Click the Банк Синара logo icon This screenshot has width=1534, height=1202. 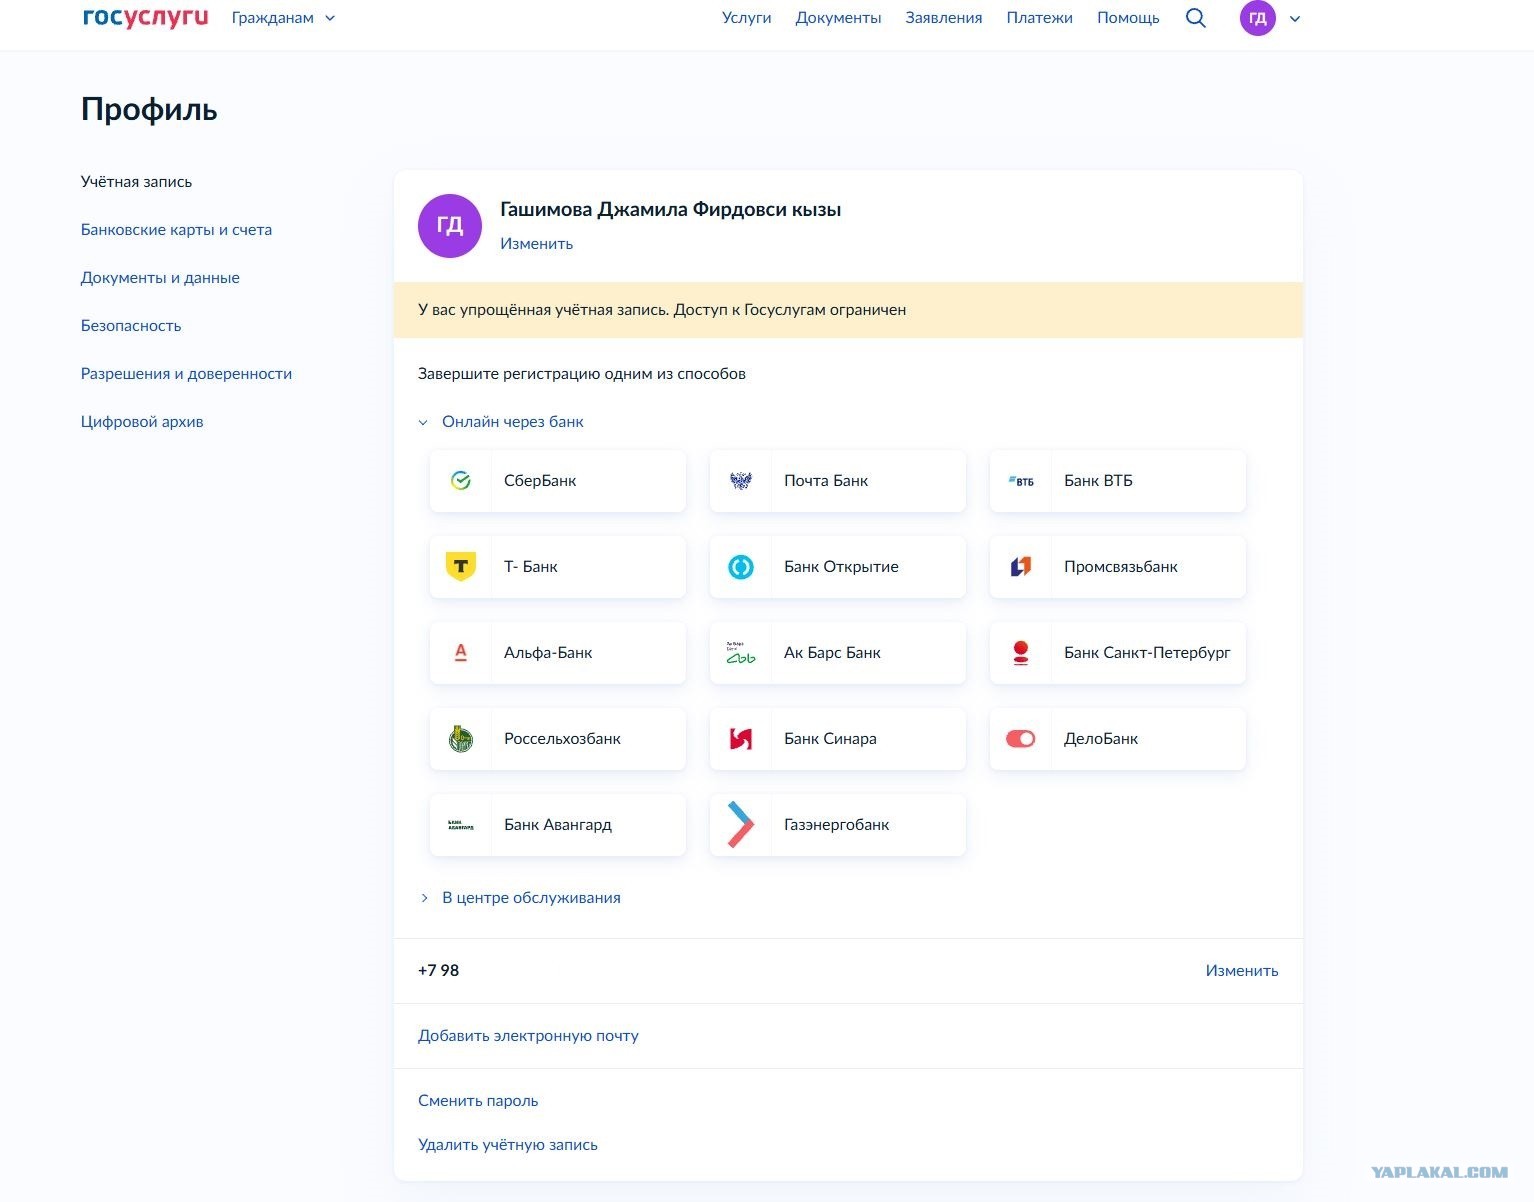point(741,739)
